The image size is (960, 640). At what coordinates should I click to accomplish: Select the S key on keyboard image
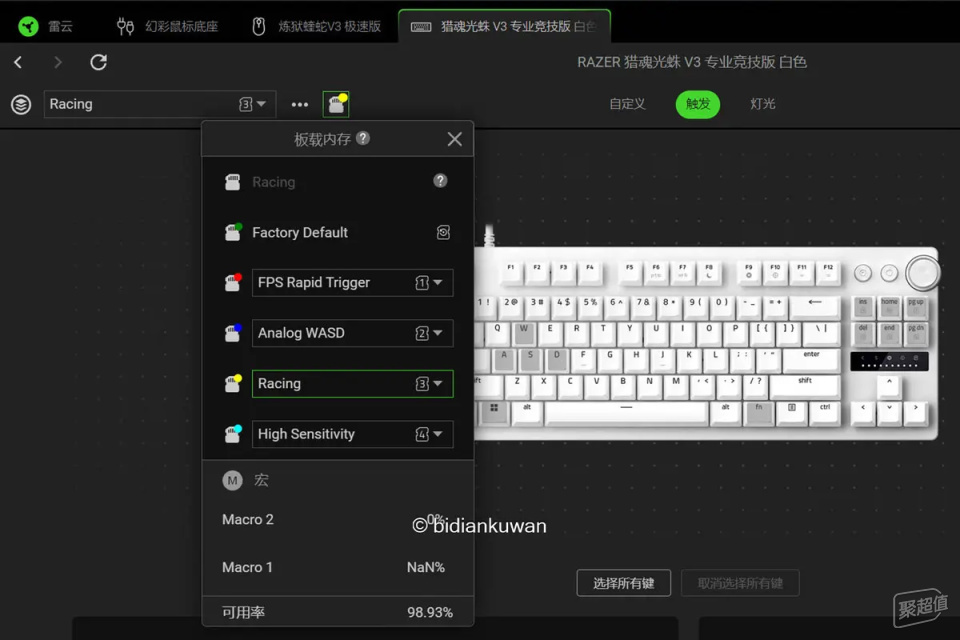530,359
